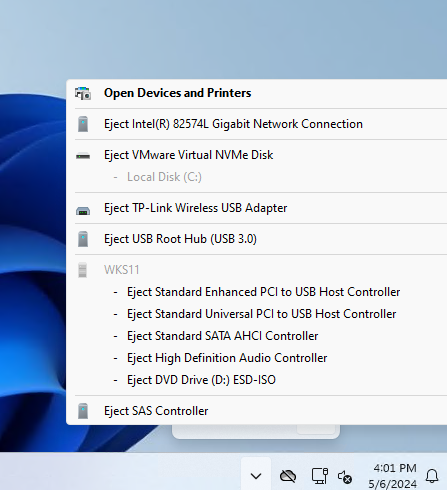Open Devices and Printers from menu
Viewport: 447px width, 490px height.
pyautogui.click(x=177, y=93)
